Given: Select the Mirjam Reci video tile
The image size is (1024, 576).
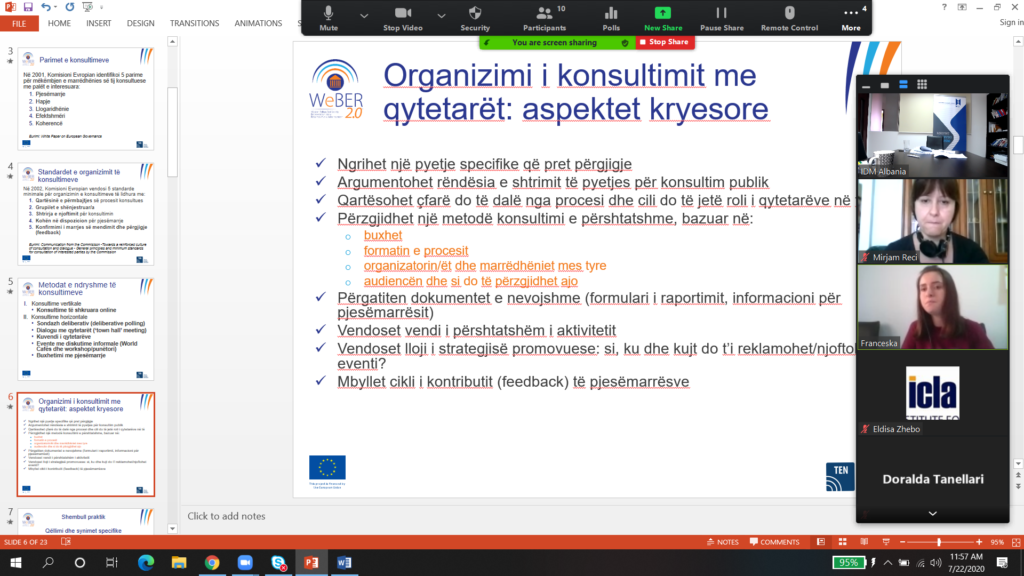Looking at the screenshot, I should [x=933, y=221].
